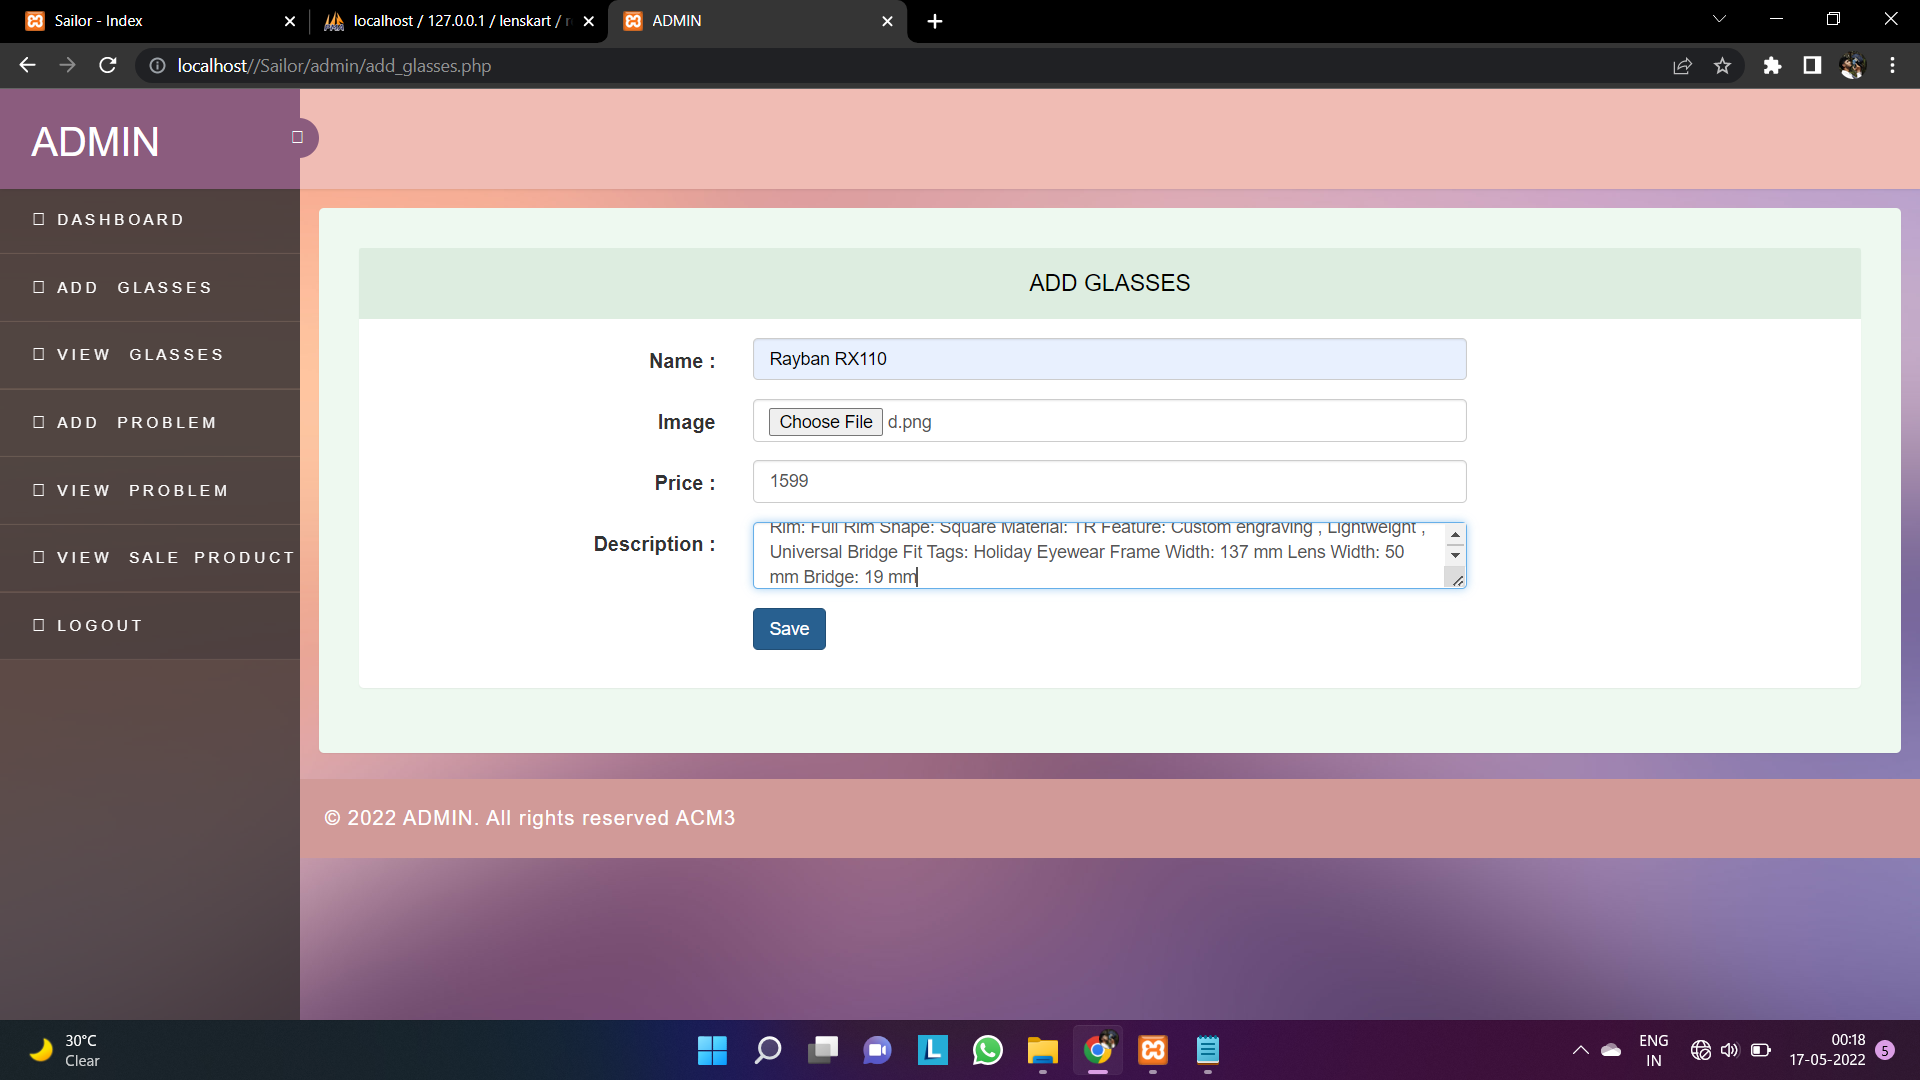1920x1080 pixels.
Task: Click the Name input field
Action: click(x=1109, y=359)
